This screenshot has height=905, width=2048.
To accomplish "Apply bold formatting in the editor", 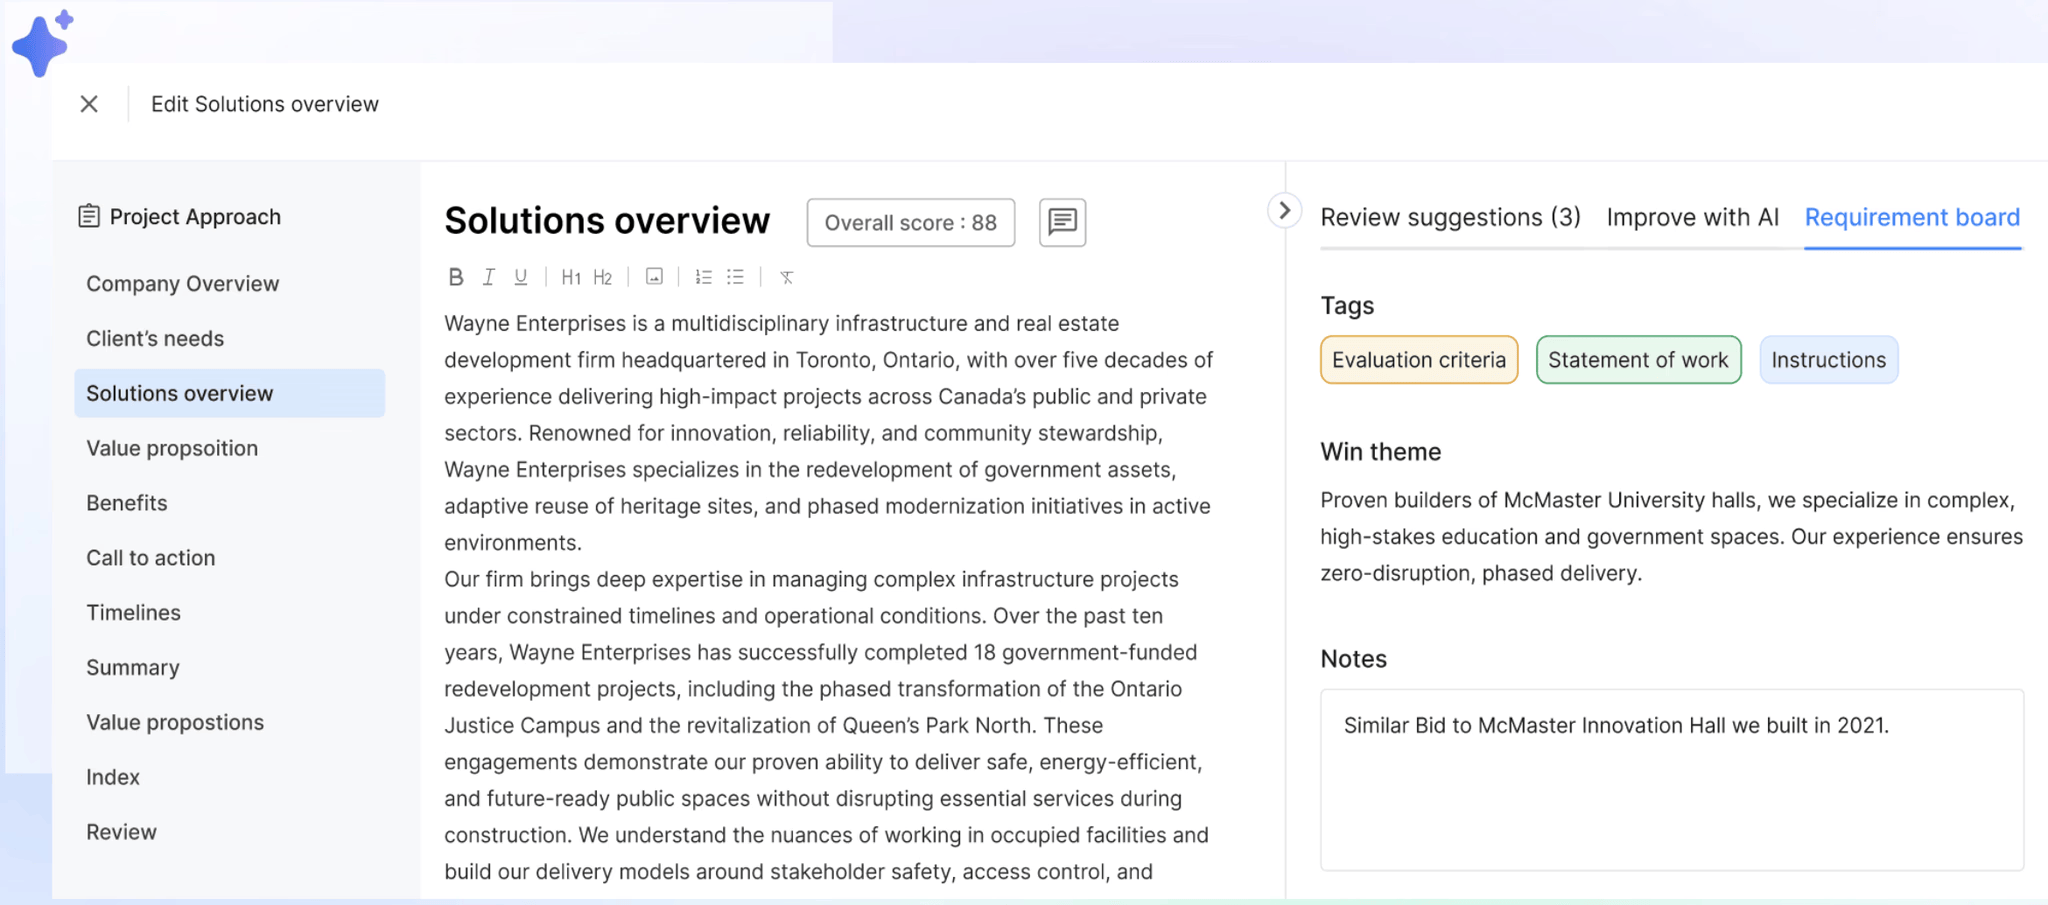I will click(456, 277).
